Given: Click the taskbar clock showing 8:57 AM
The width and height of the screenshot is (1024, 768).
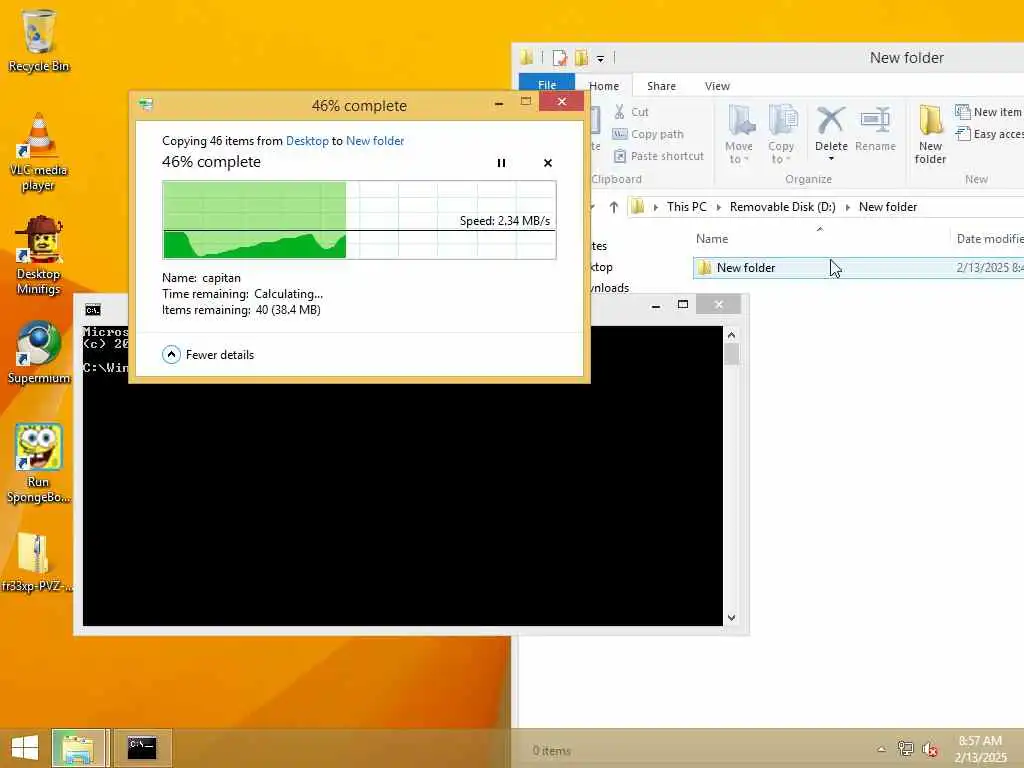Looking at the screenshot, I should coord(980,748).
